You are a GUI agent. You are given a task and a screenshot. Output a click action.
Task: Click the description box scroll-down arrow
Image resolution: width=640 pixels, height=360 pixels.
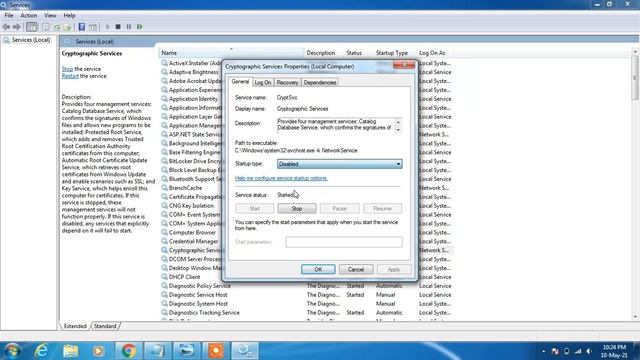pyautogui.click(x=398, y=129)
